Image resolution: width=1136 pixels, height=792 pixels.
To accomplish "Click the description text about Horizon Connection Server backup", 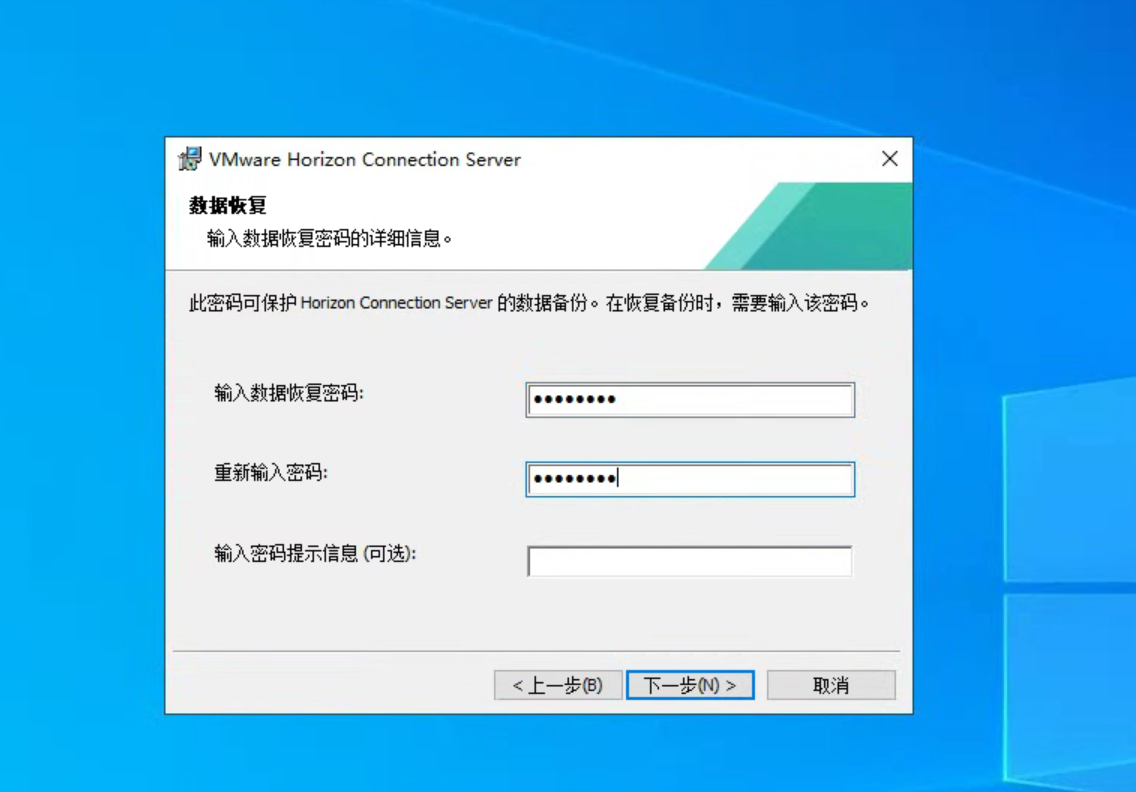I will coord(529,302).
